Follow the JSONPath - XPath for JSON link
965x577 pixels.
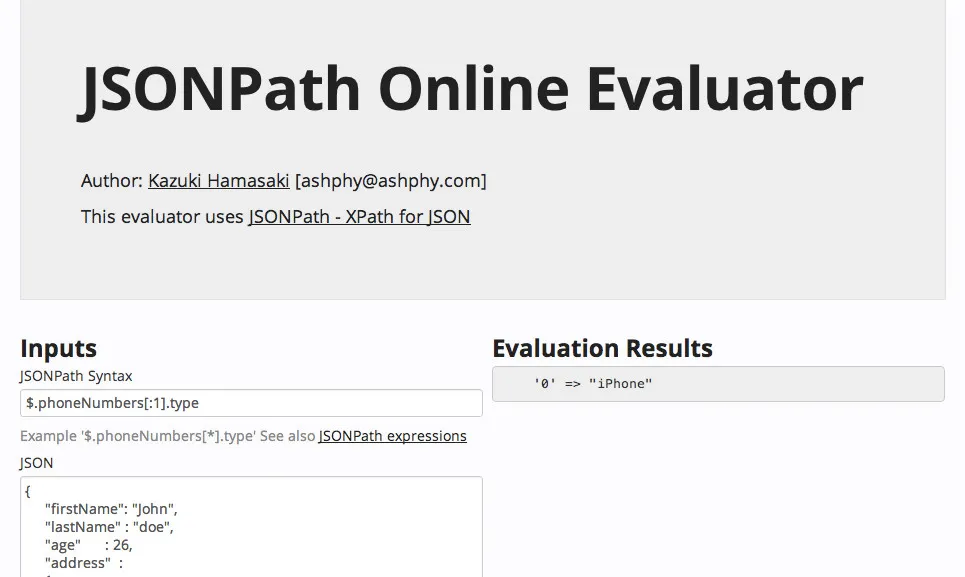pyautogui.click(x=357, y=217)
